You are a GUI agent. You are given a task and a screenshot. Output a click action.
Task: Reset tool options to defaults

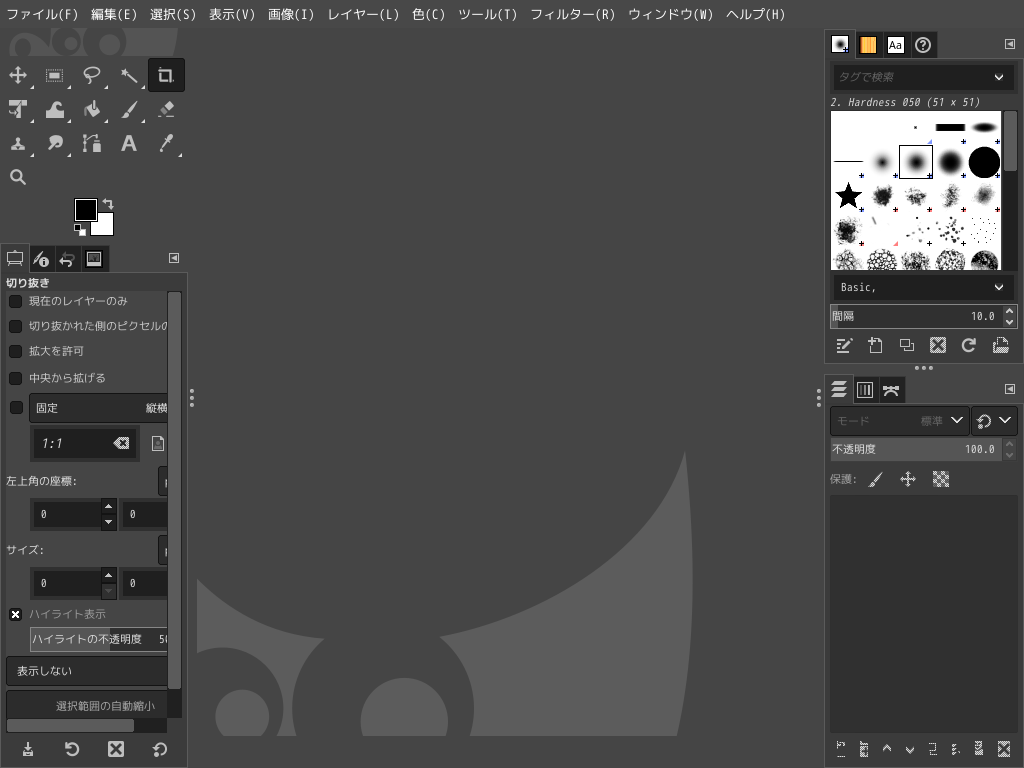tap(159, 749)
